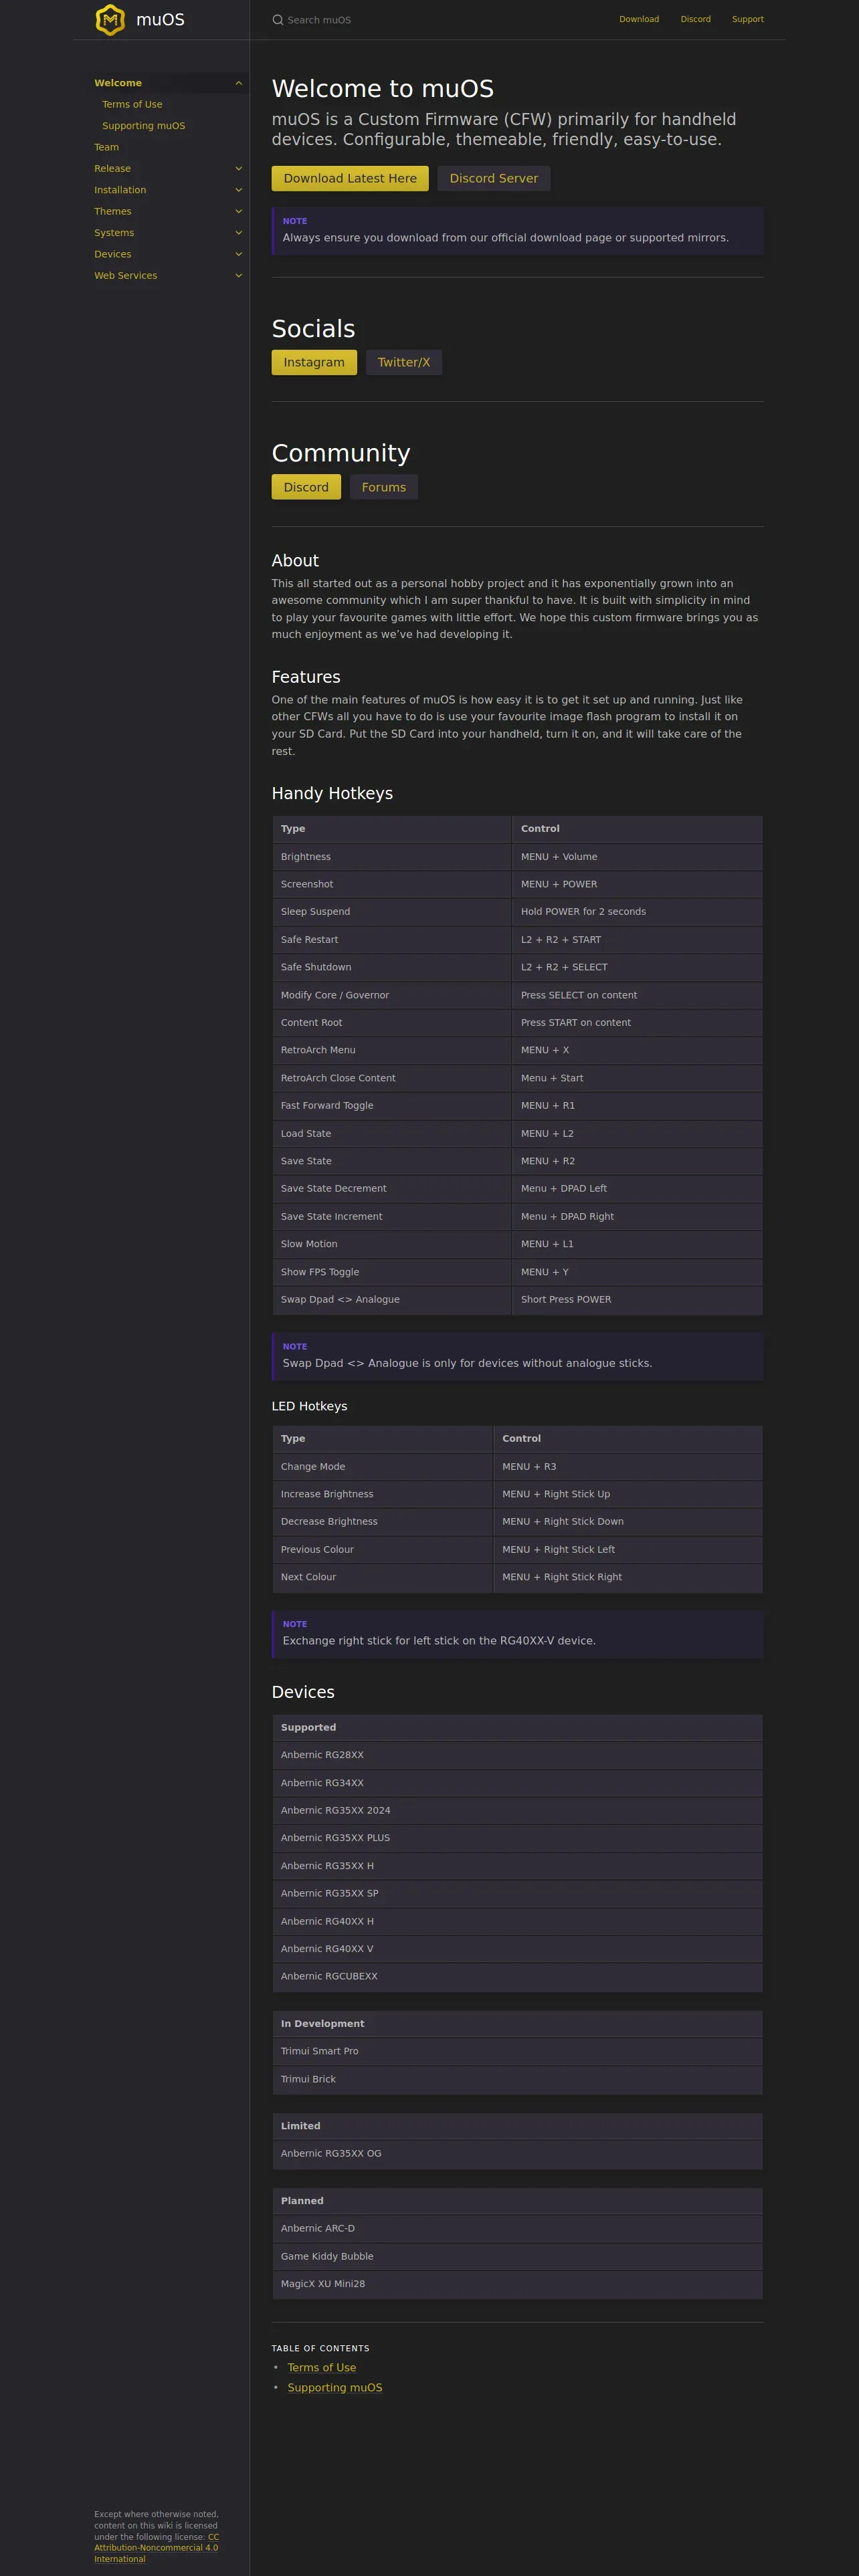Open the Twitter/X button
This screenshot has height=2576, width=859.
(x=403, y=363)
